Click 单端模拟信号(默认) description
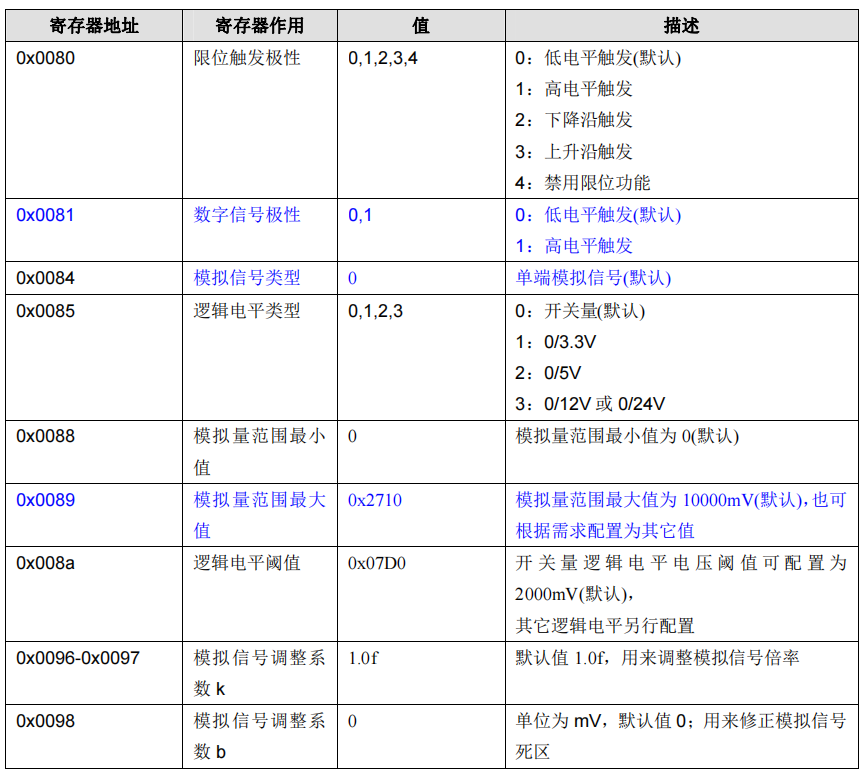The height and width of the screenshot is (773, 865). point(593,278)
